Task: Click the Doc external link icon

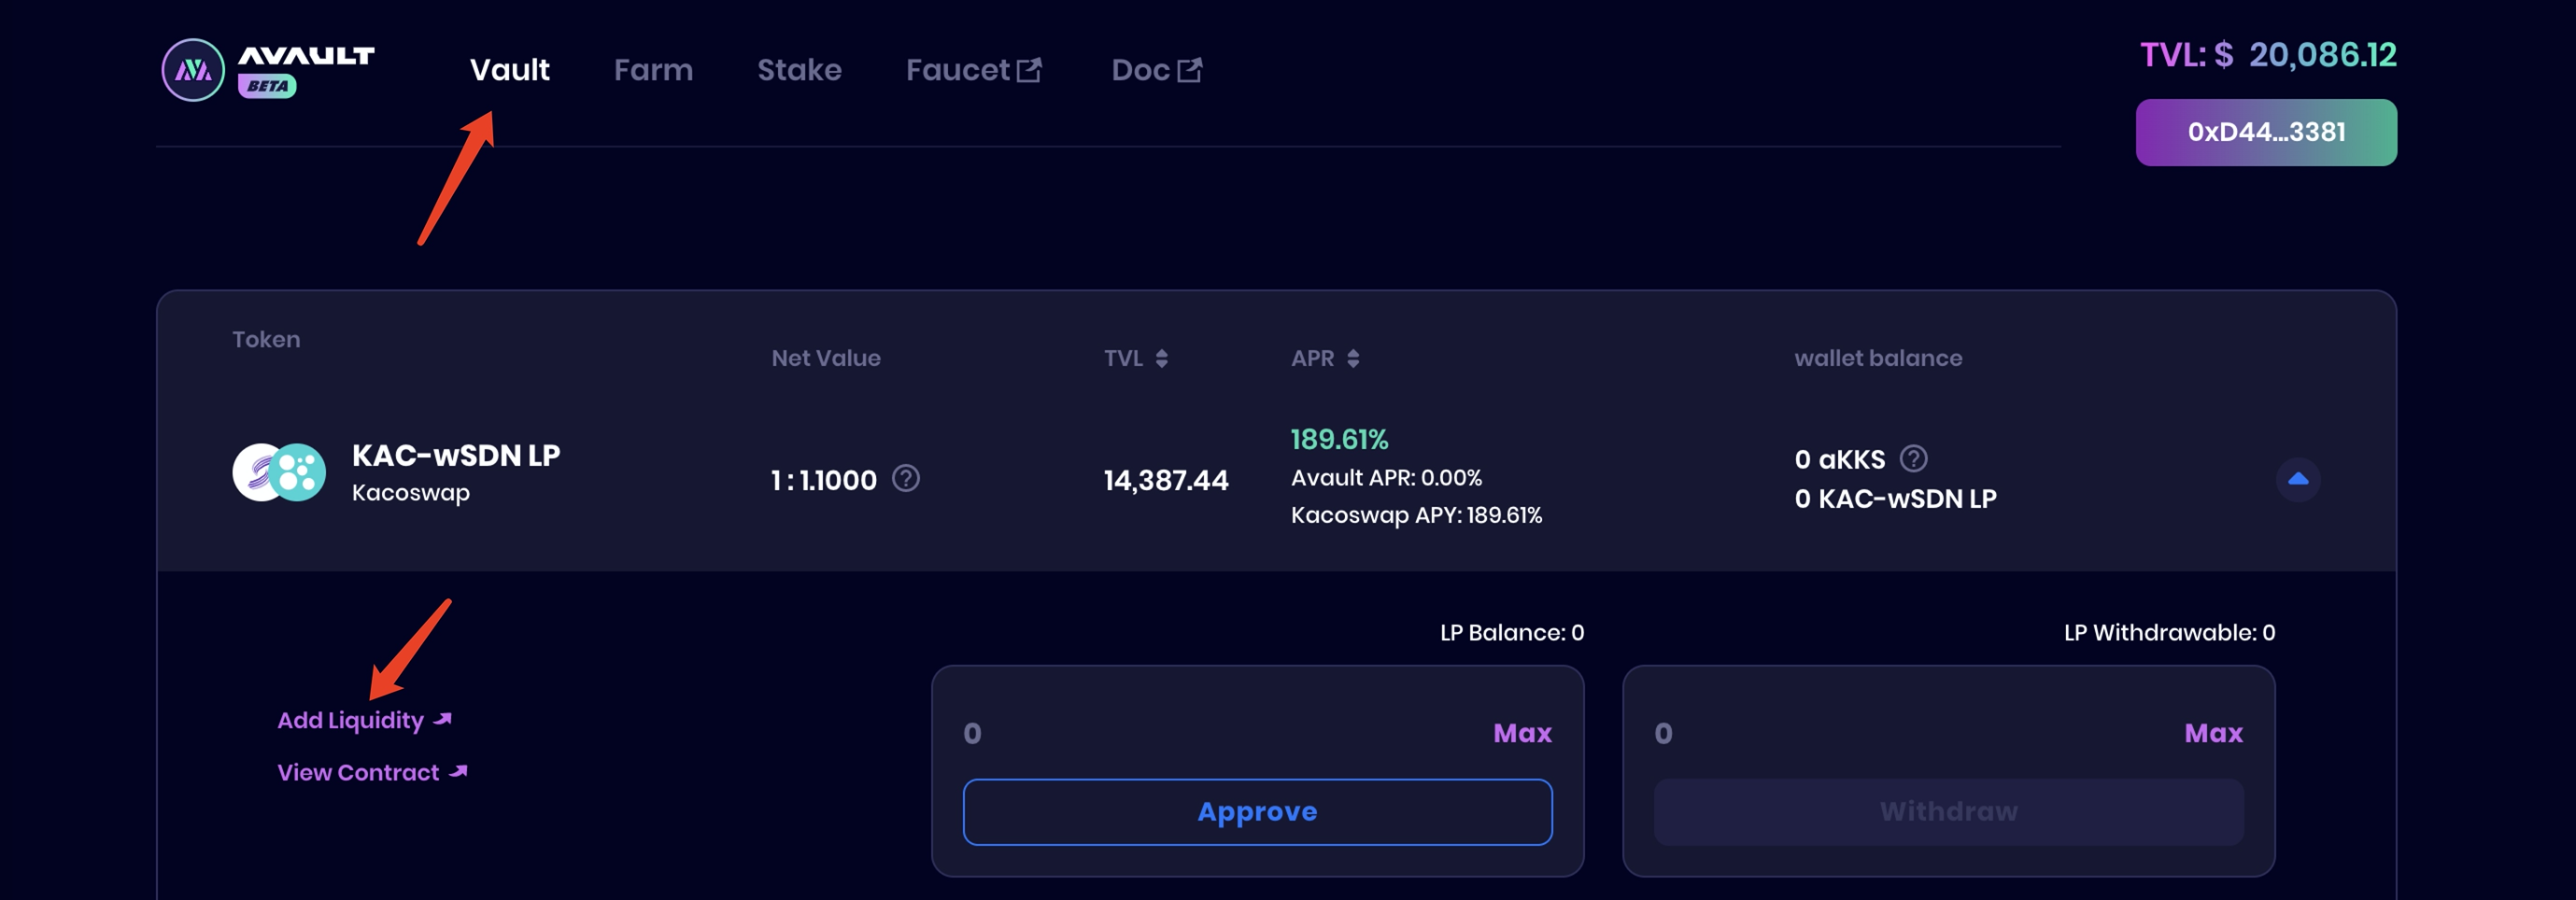Action: pyautogui.click(x=1189, y=70)
